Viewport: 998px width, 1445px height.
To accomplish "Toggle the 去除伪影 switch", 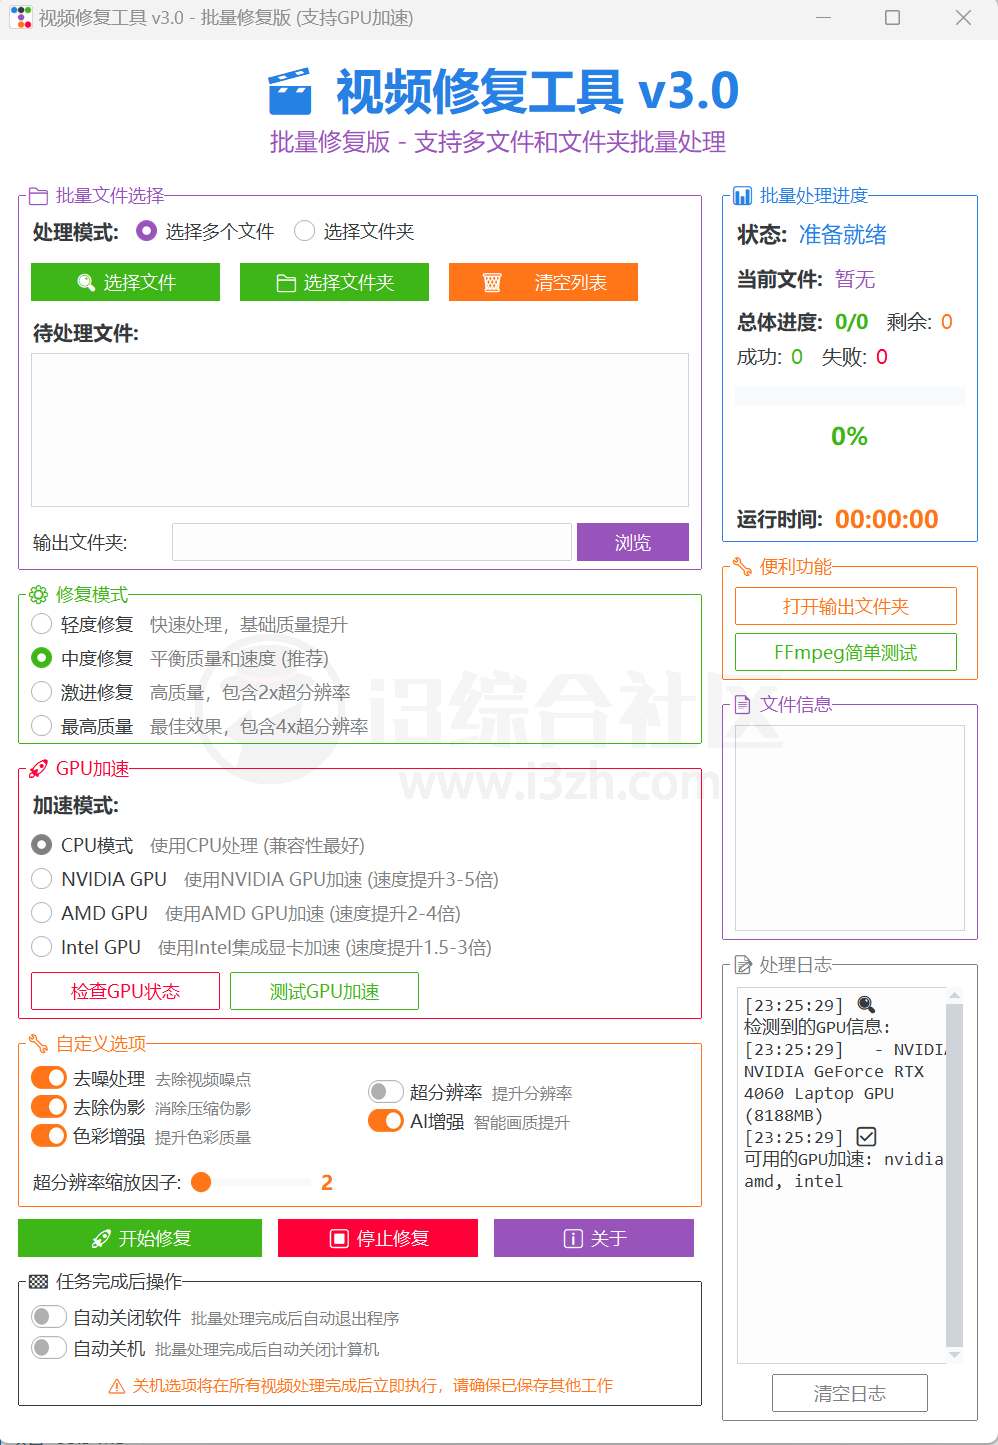I will pyautogui.click(x=49, y=1107).
